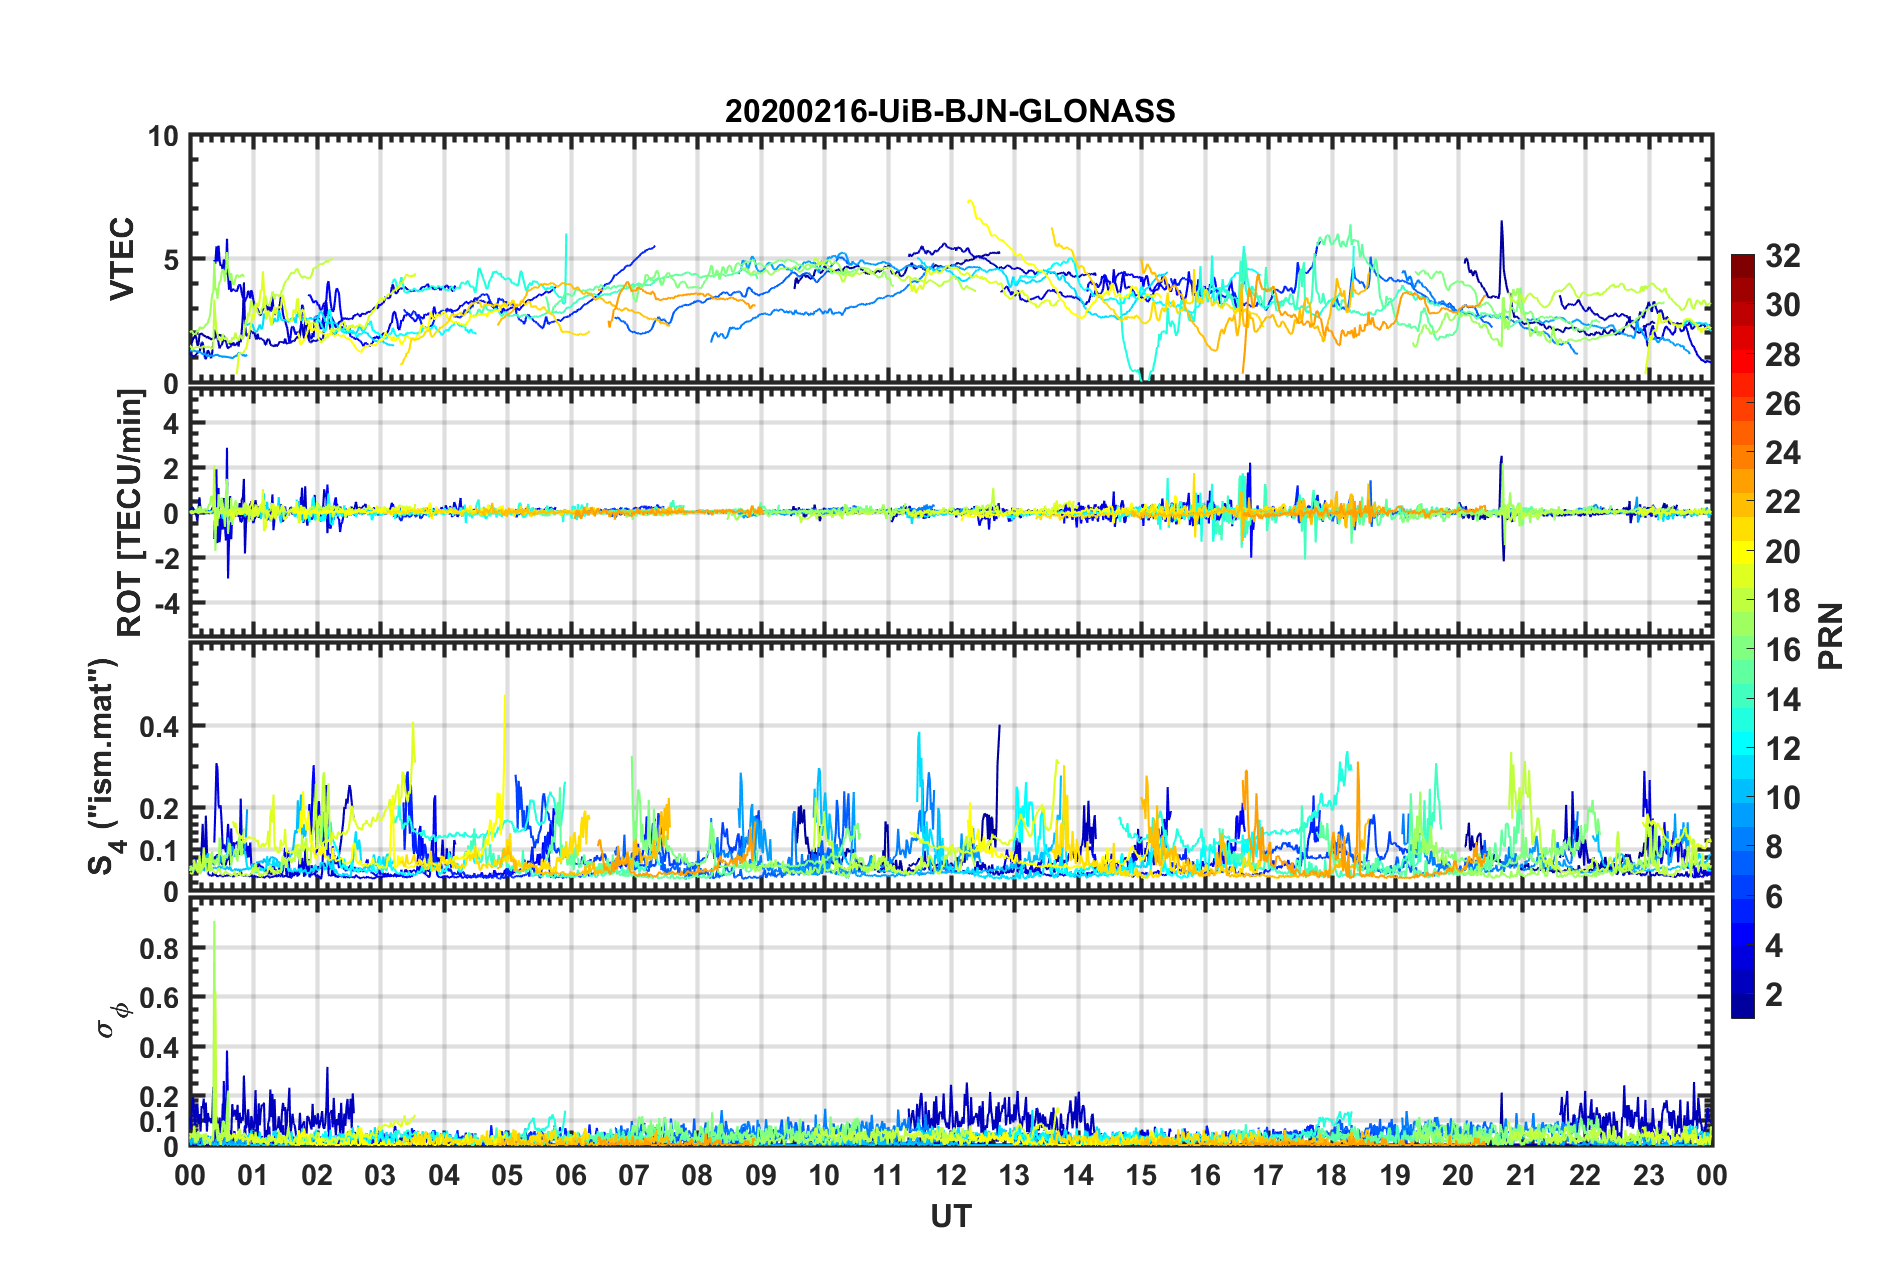Viewport: 1902px width, 1272px height.
Task: Select the VTEC y-axis label
Action: 122,259
